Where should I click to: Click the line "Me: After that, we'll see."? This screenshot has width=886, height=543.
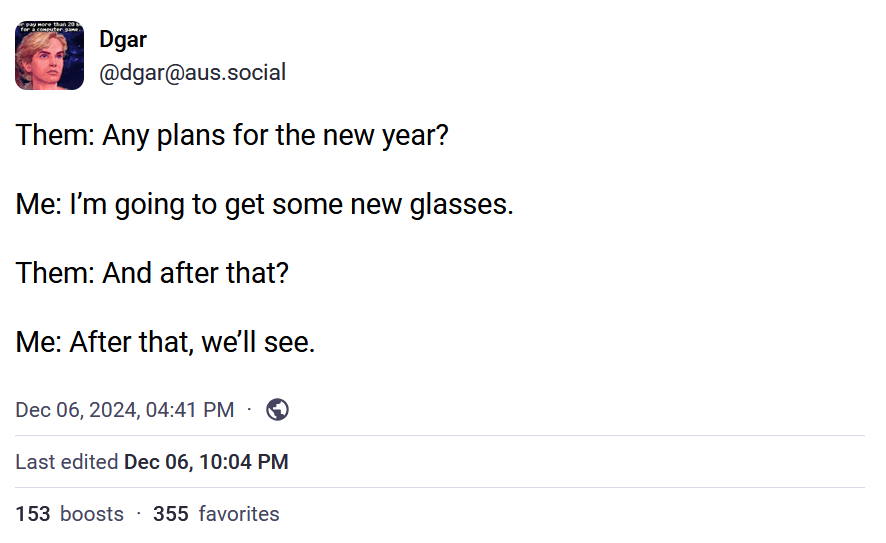(x=165, y=343)
